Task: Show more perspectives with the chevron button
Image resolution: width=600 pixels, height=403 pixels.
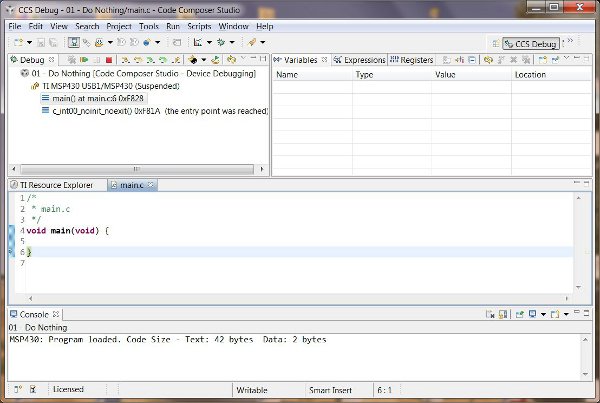Action: point(570,40)
